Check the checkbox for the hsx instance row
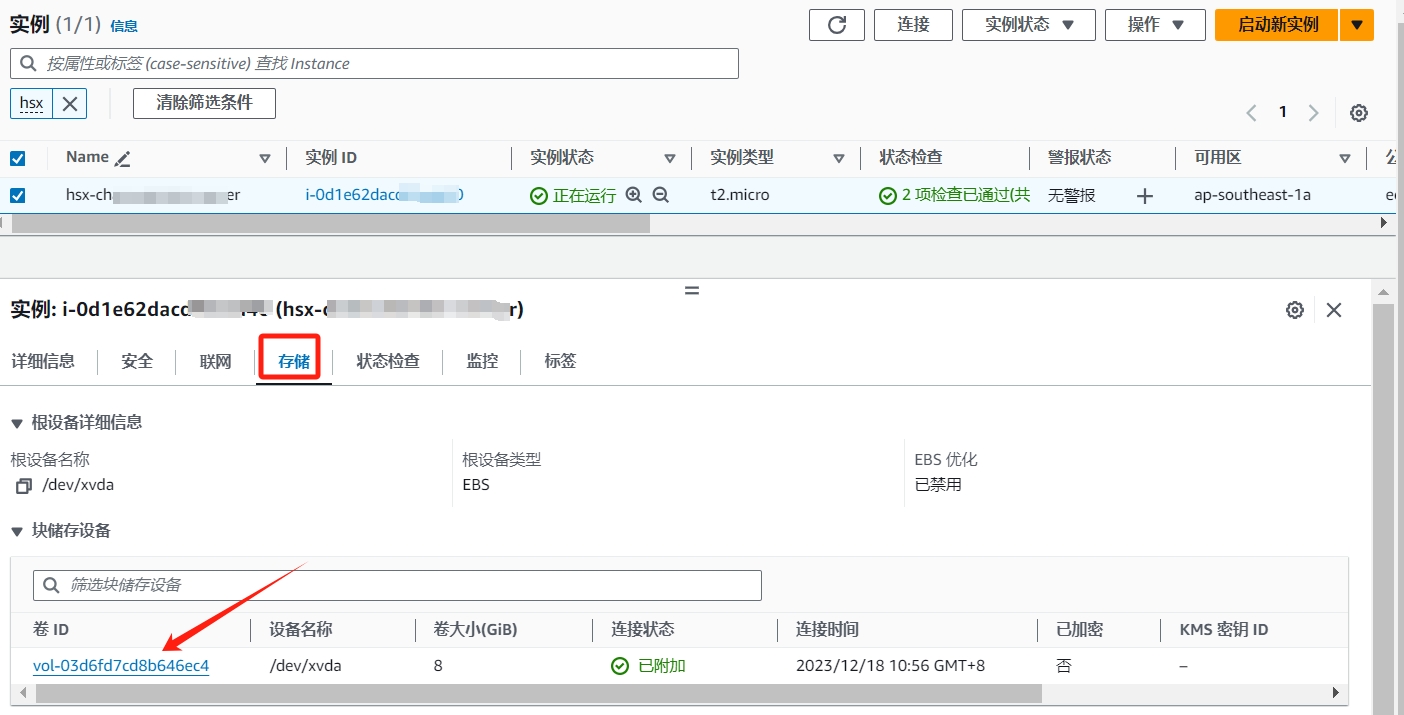The image size is (1404, 715). (x=16, y=195)
